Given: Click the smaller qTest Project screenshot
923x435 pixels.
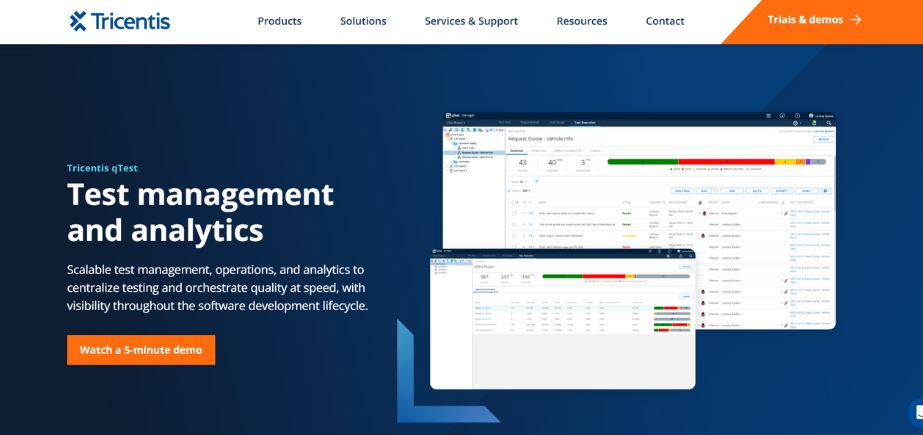Looking at the screenshot, I should 563,319.
